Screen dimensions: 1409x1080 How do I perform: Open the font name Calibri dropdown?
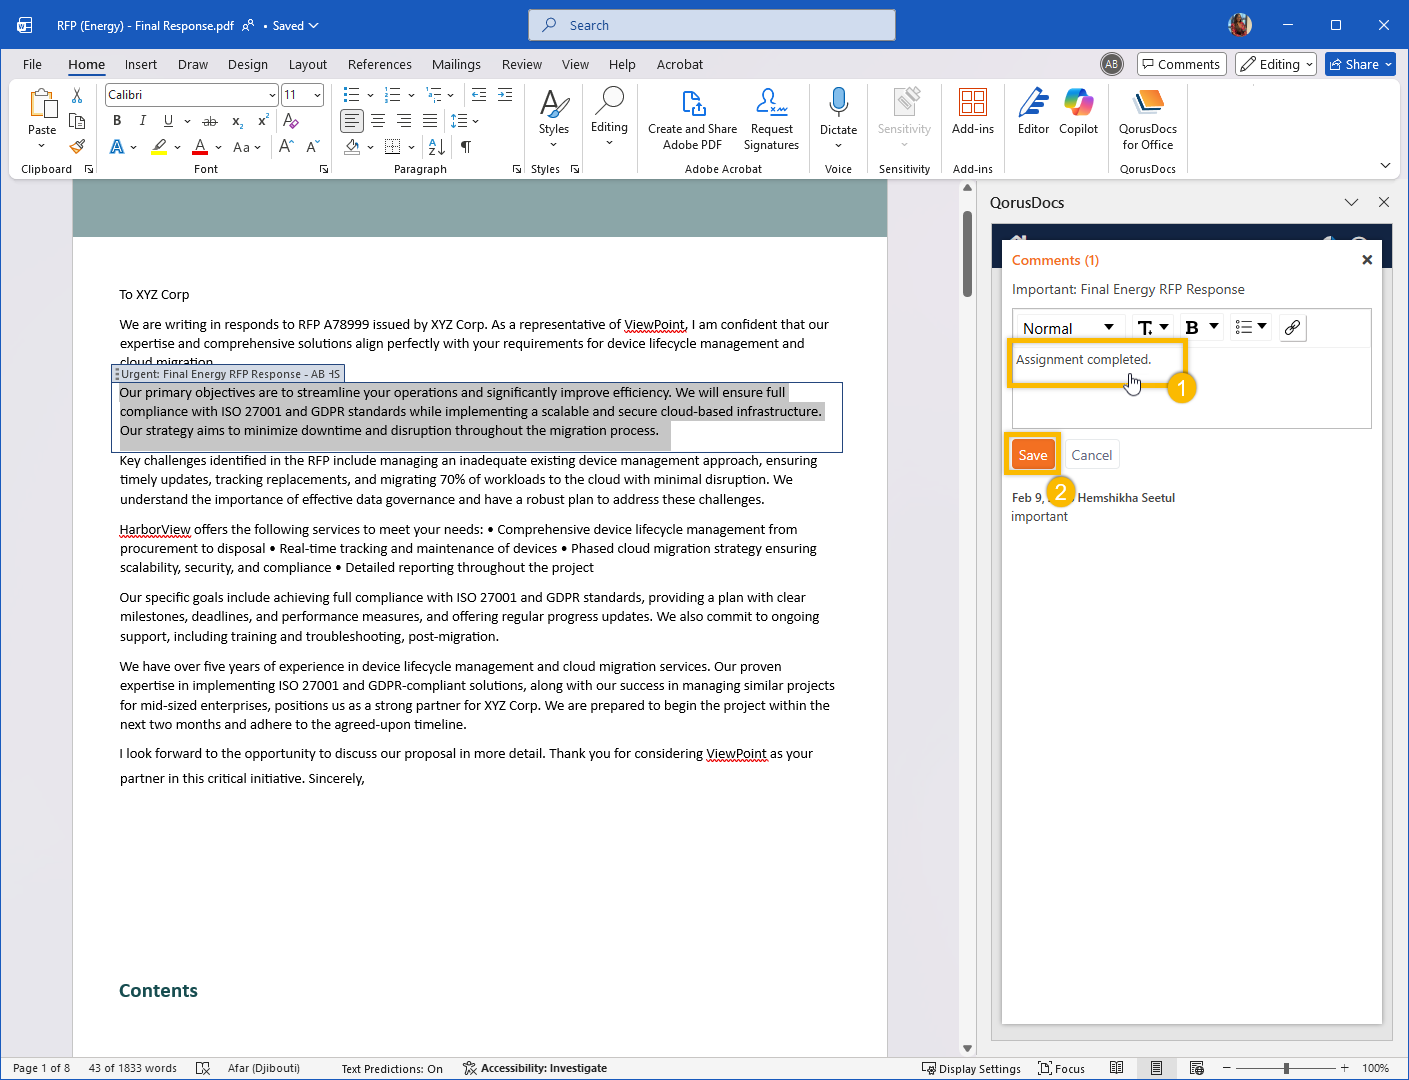pyautogui.click(x=271, y=95)
